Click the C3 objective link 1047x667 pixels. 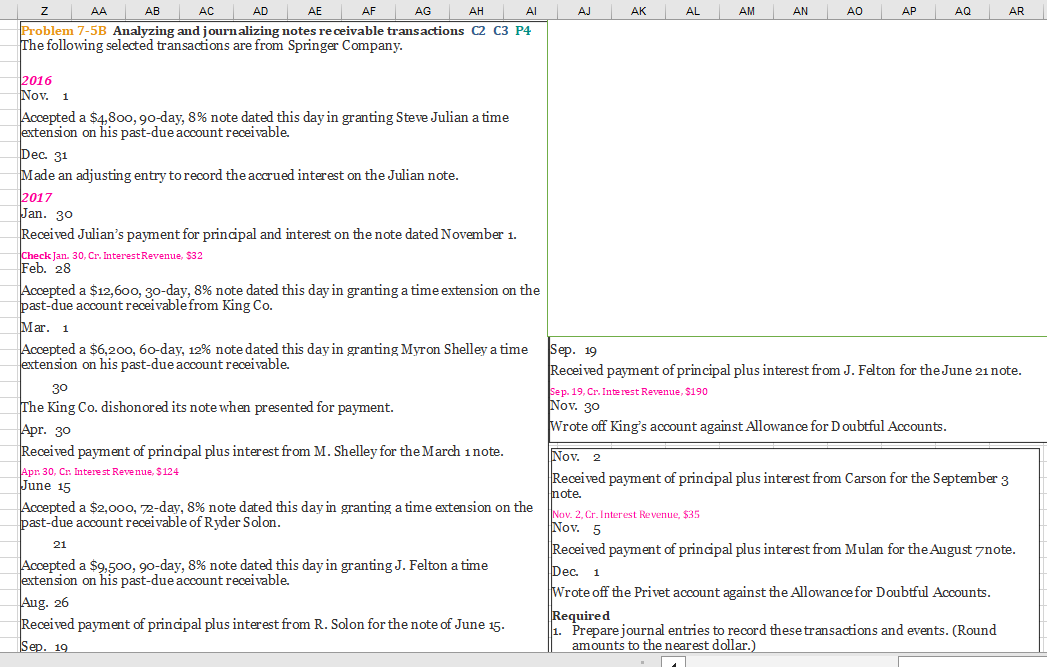pyautogui.click(x=499, y=31)
